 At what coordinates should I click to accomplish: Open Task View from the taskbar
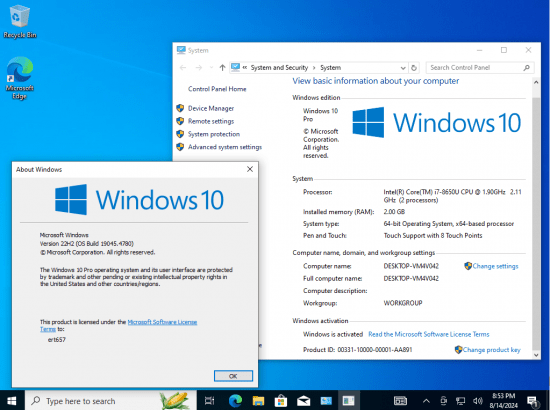click(x=209, y=401)
